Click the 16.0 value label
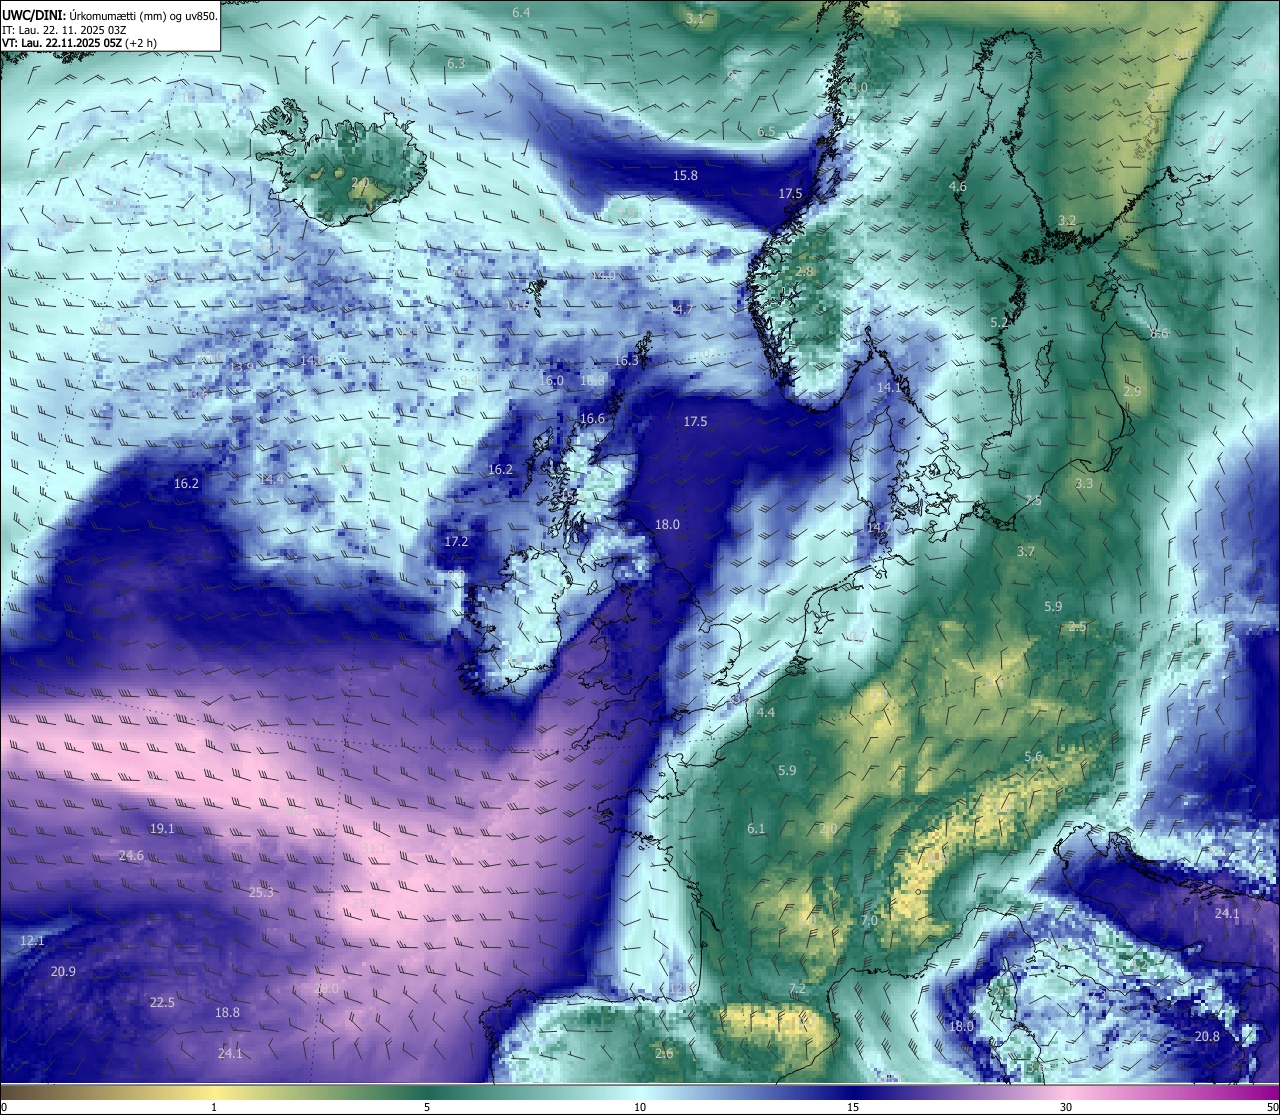The height and width of the screenshot is (1115, 1280). click(552, 381)
